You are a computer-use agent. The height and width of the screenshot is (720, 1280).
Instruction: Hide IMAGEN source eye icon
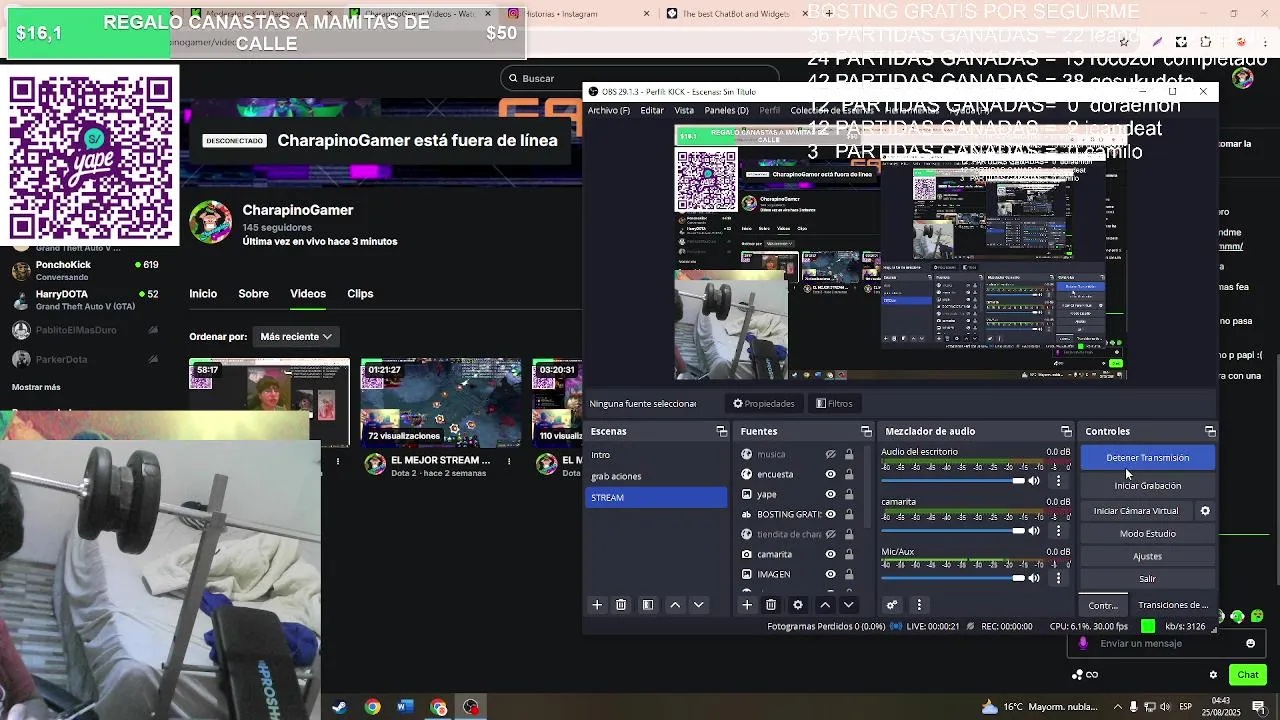(x=830, y=574)
